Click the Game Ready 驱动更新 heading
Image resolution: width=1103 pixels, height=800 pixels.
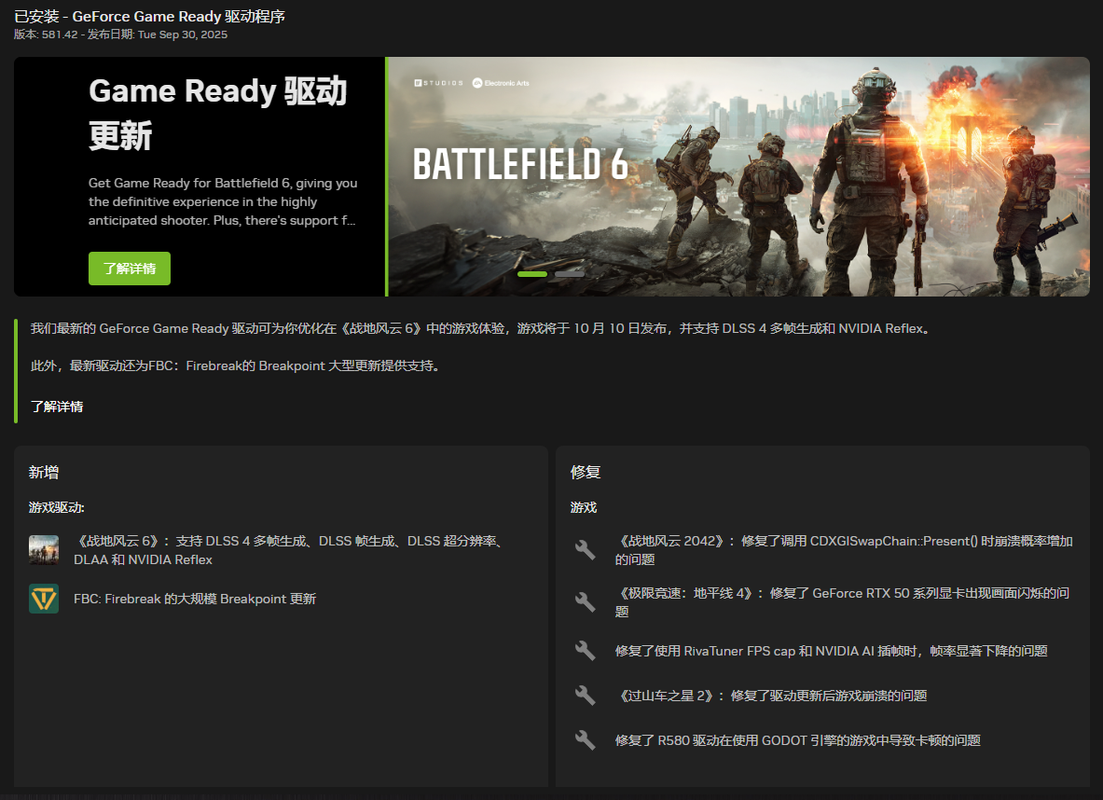pos(218,113)
